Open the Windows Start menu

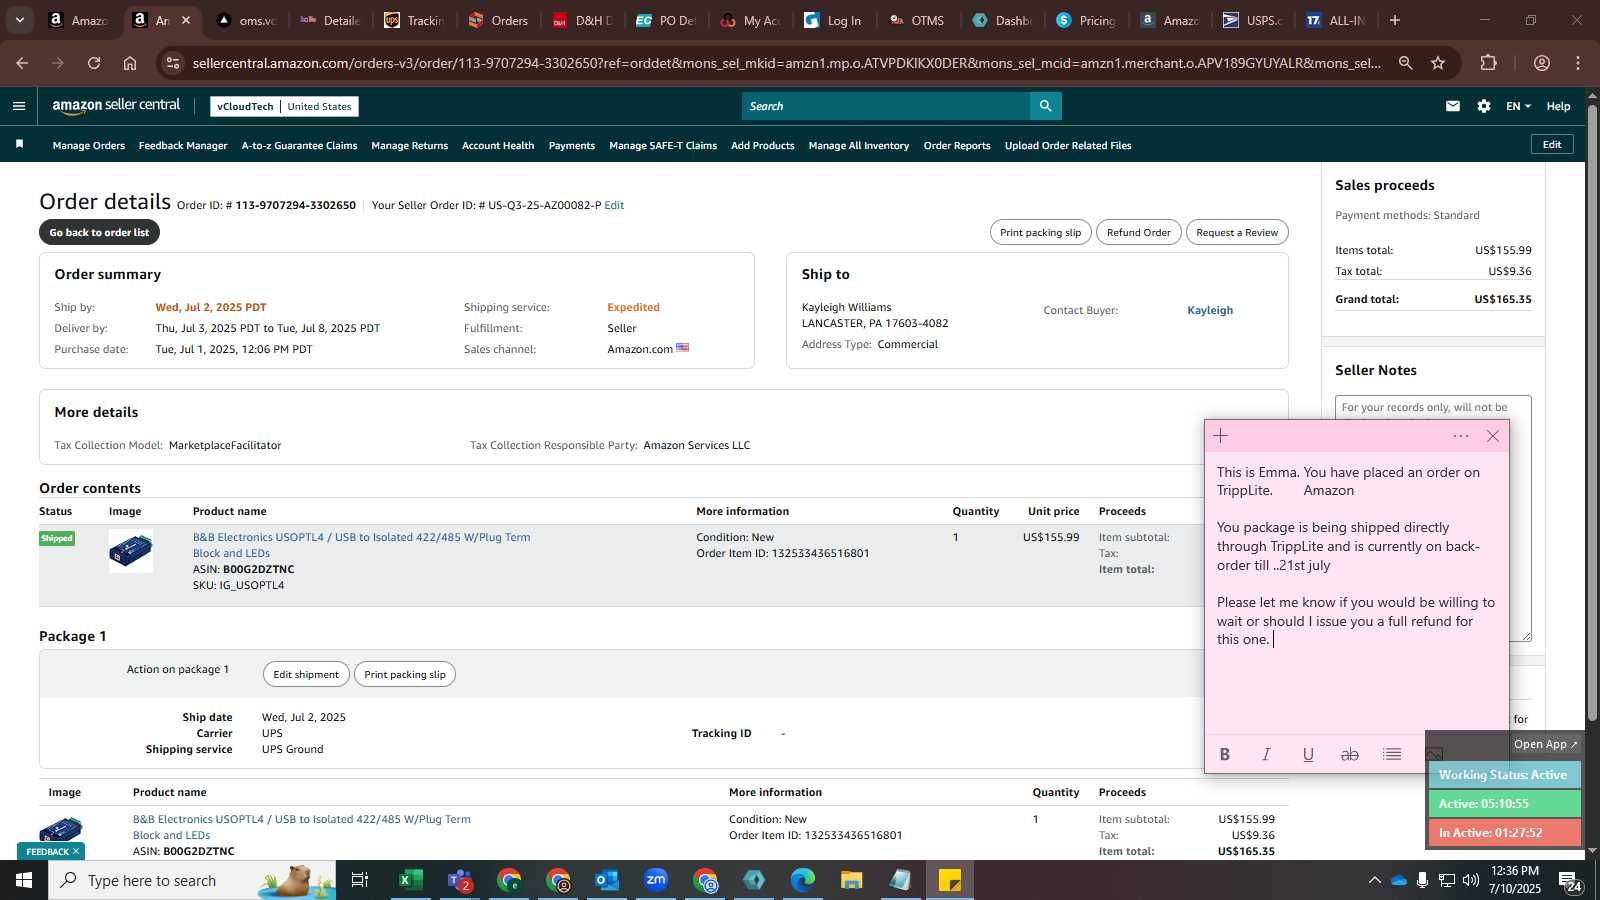[x=24, y=880]
